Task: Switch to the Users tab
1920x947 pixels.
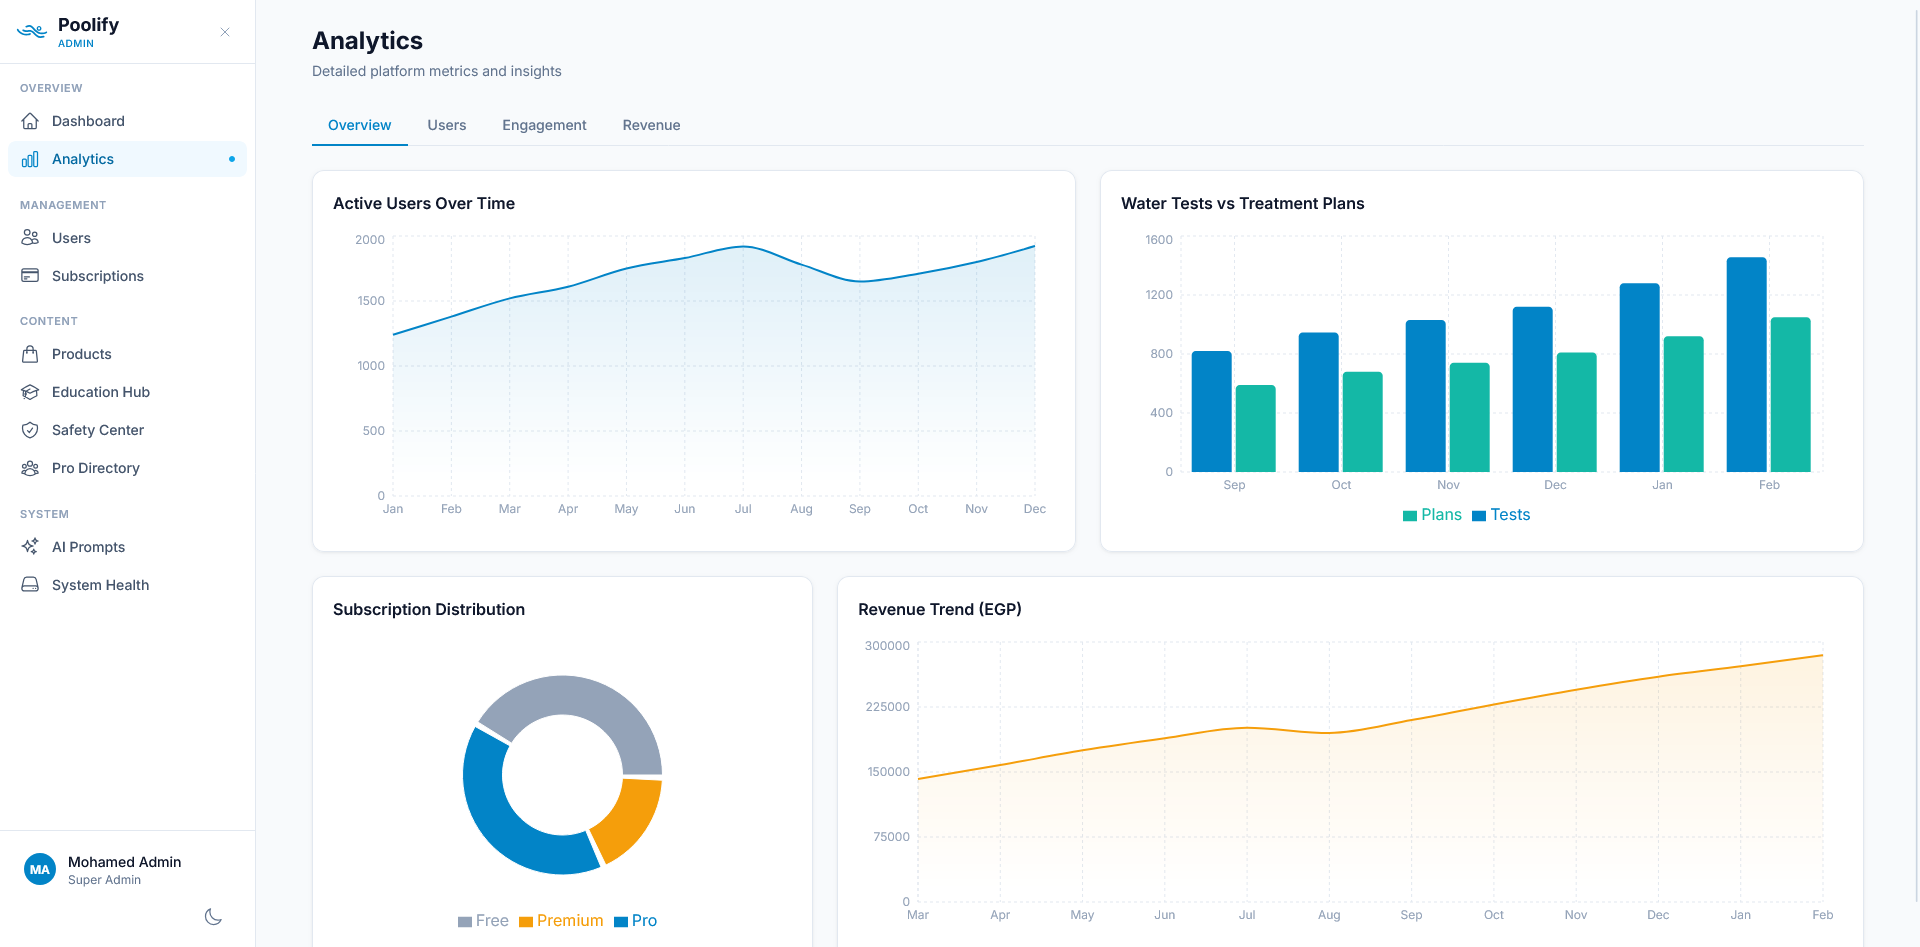Action: pyautogui.click(x=447, y=125)
